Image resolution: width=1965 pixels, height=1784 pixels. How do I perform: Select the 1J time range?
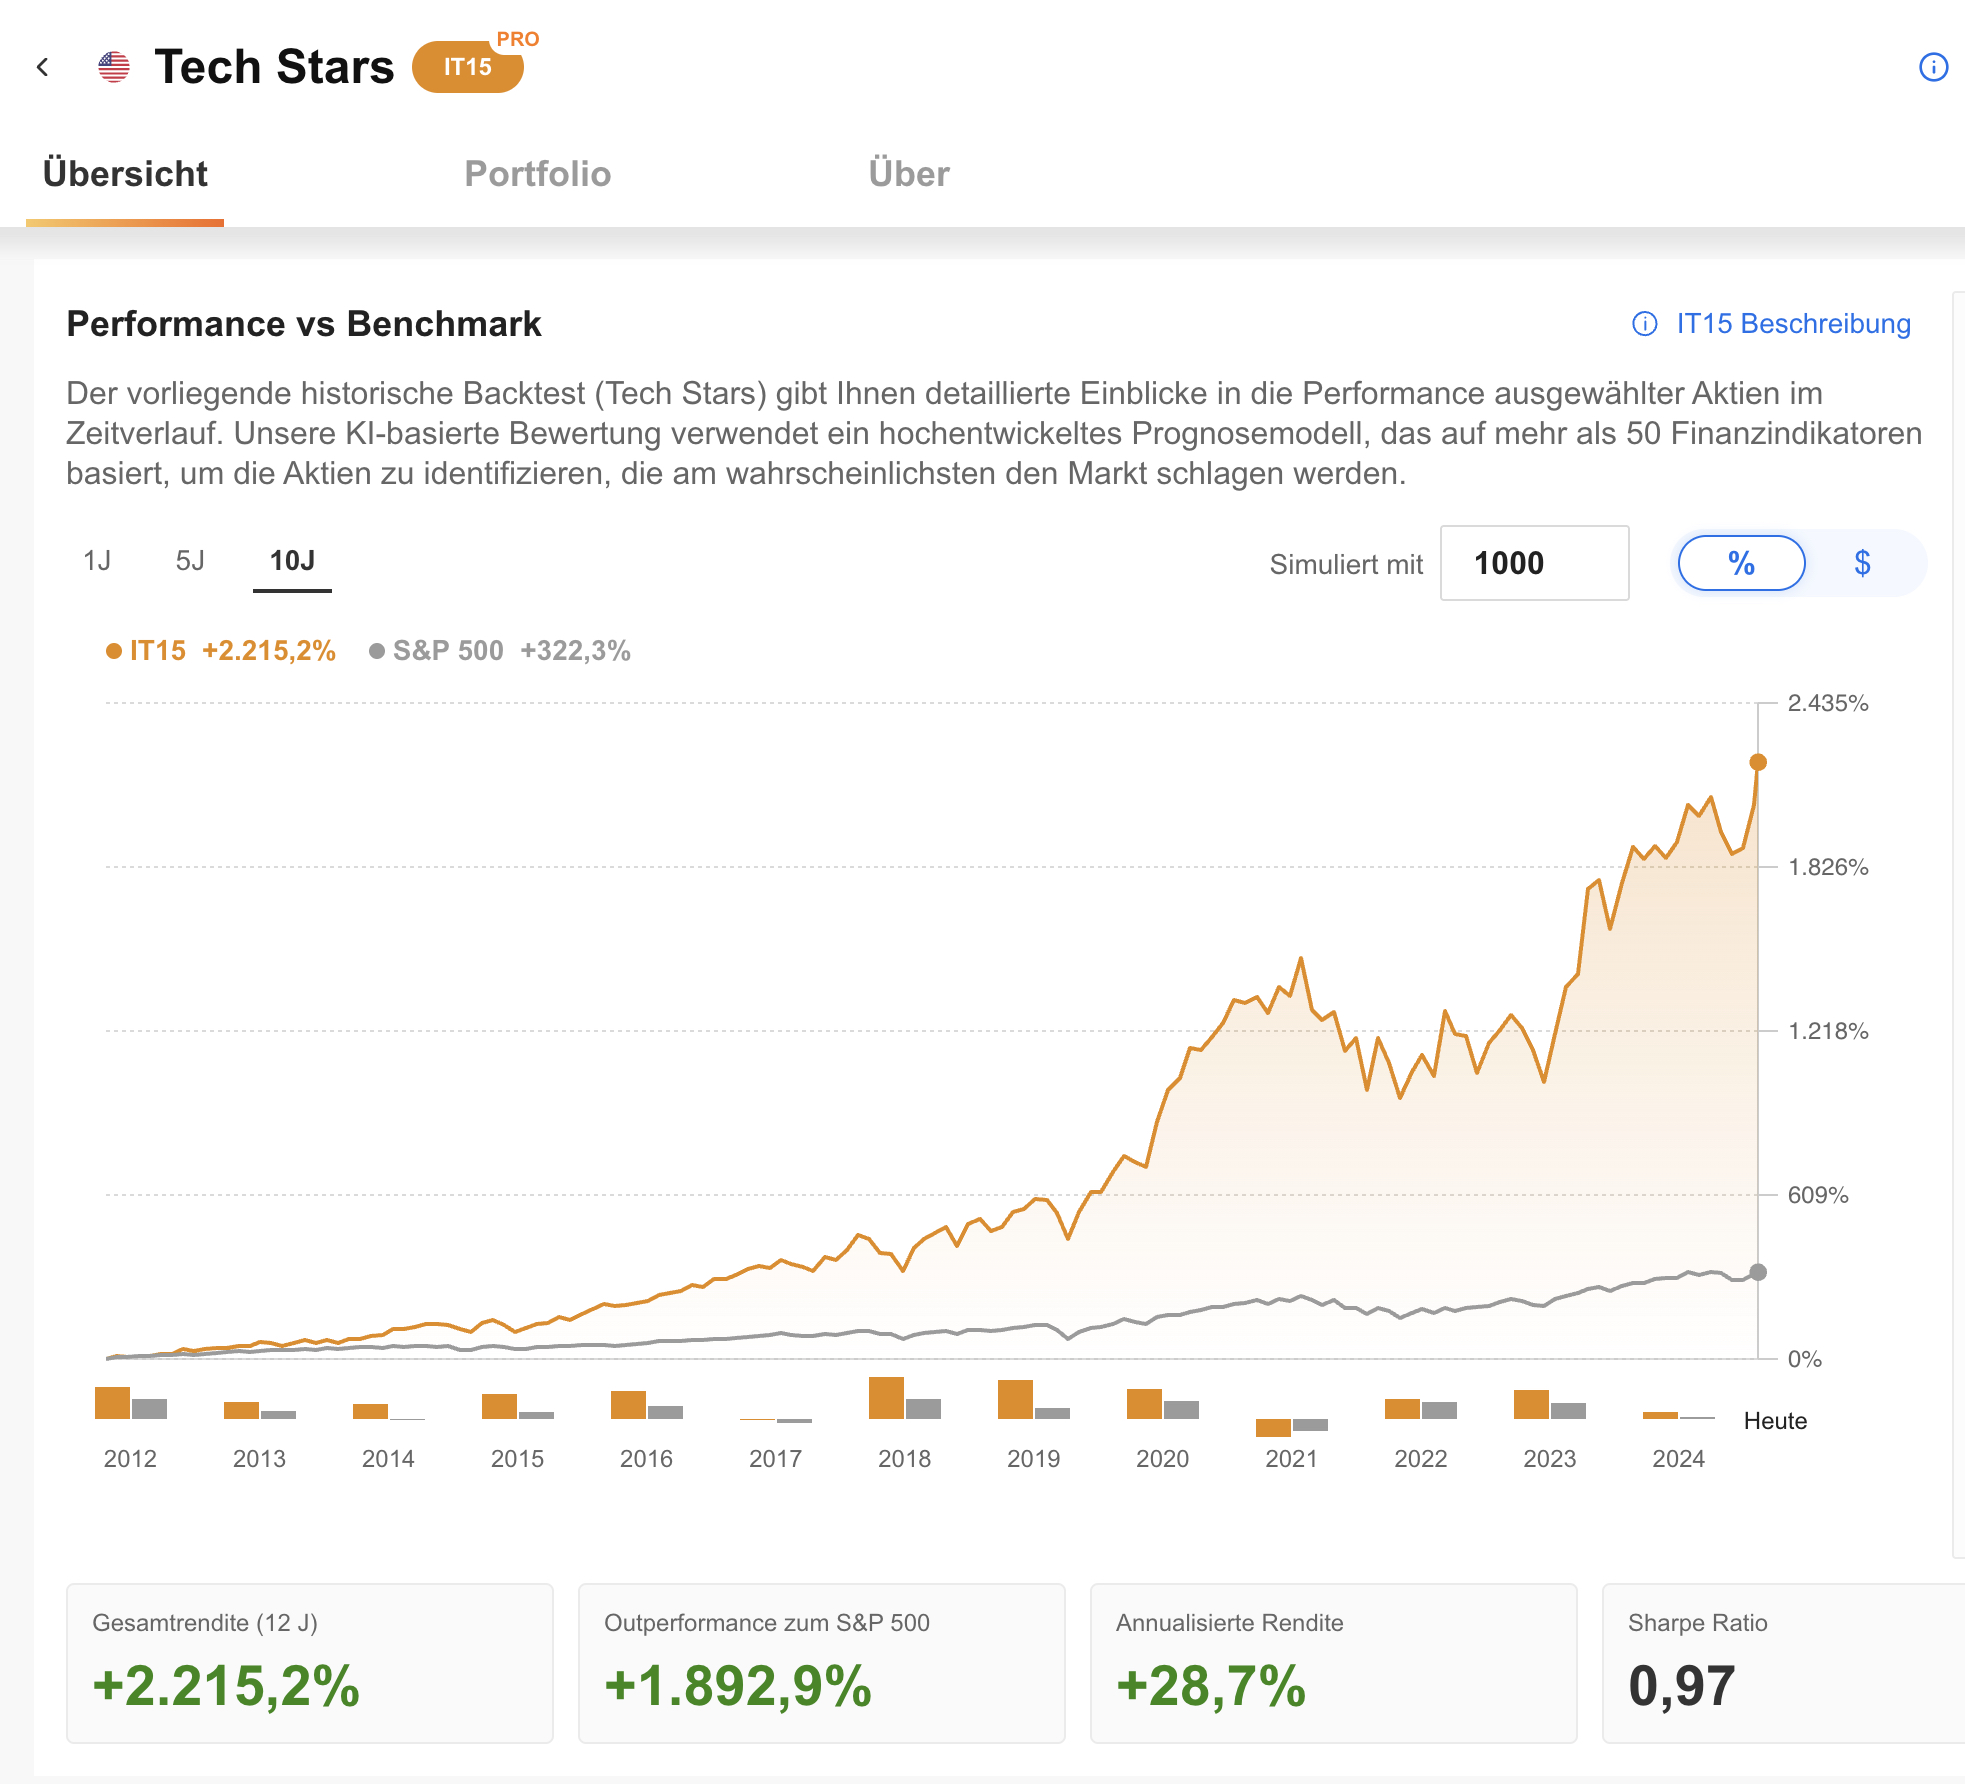click(97, 561)
